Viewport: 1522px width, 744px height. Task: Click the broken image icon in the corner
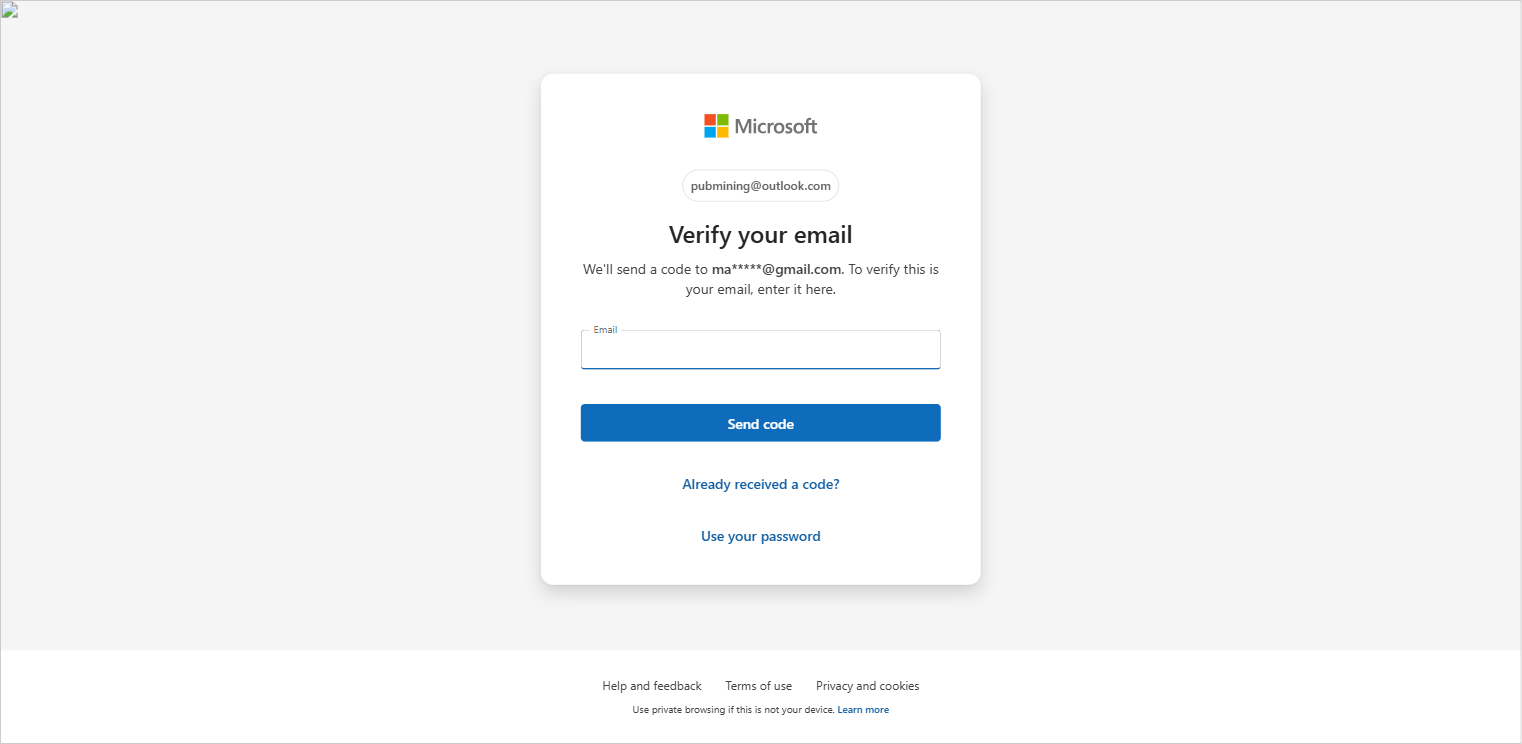pyautogui.click(x=9, y=10)
